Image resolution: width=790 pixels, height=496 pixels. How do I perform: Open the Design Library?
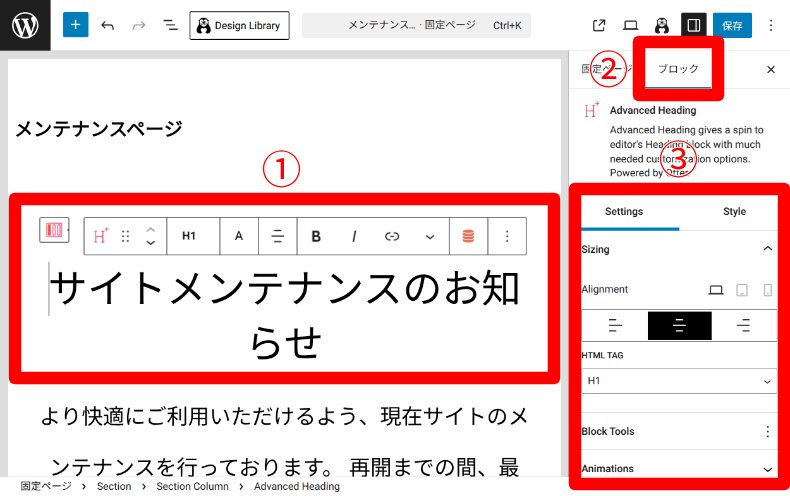click(239, 25)
